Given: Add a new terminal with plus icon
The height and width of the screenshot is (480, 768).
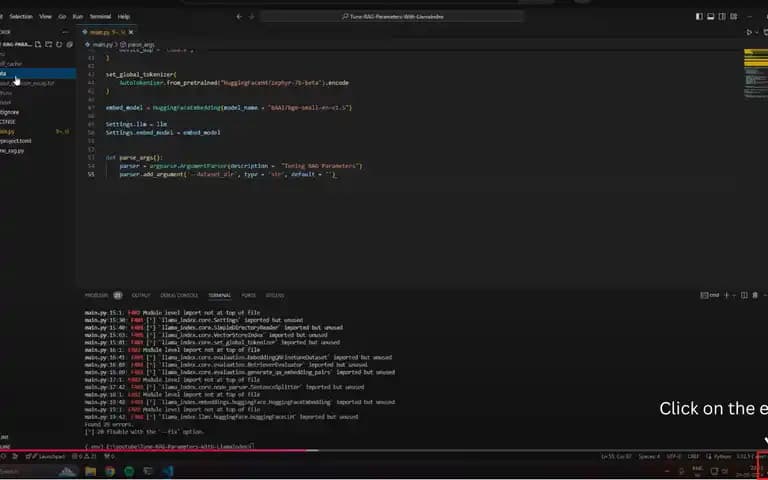Looking at the screenshot, I should [726, 295].
